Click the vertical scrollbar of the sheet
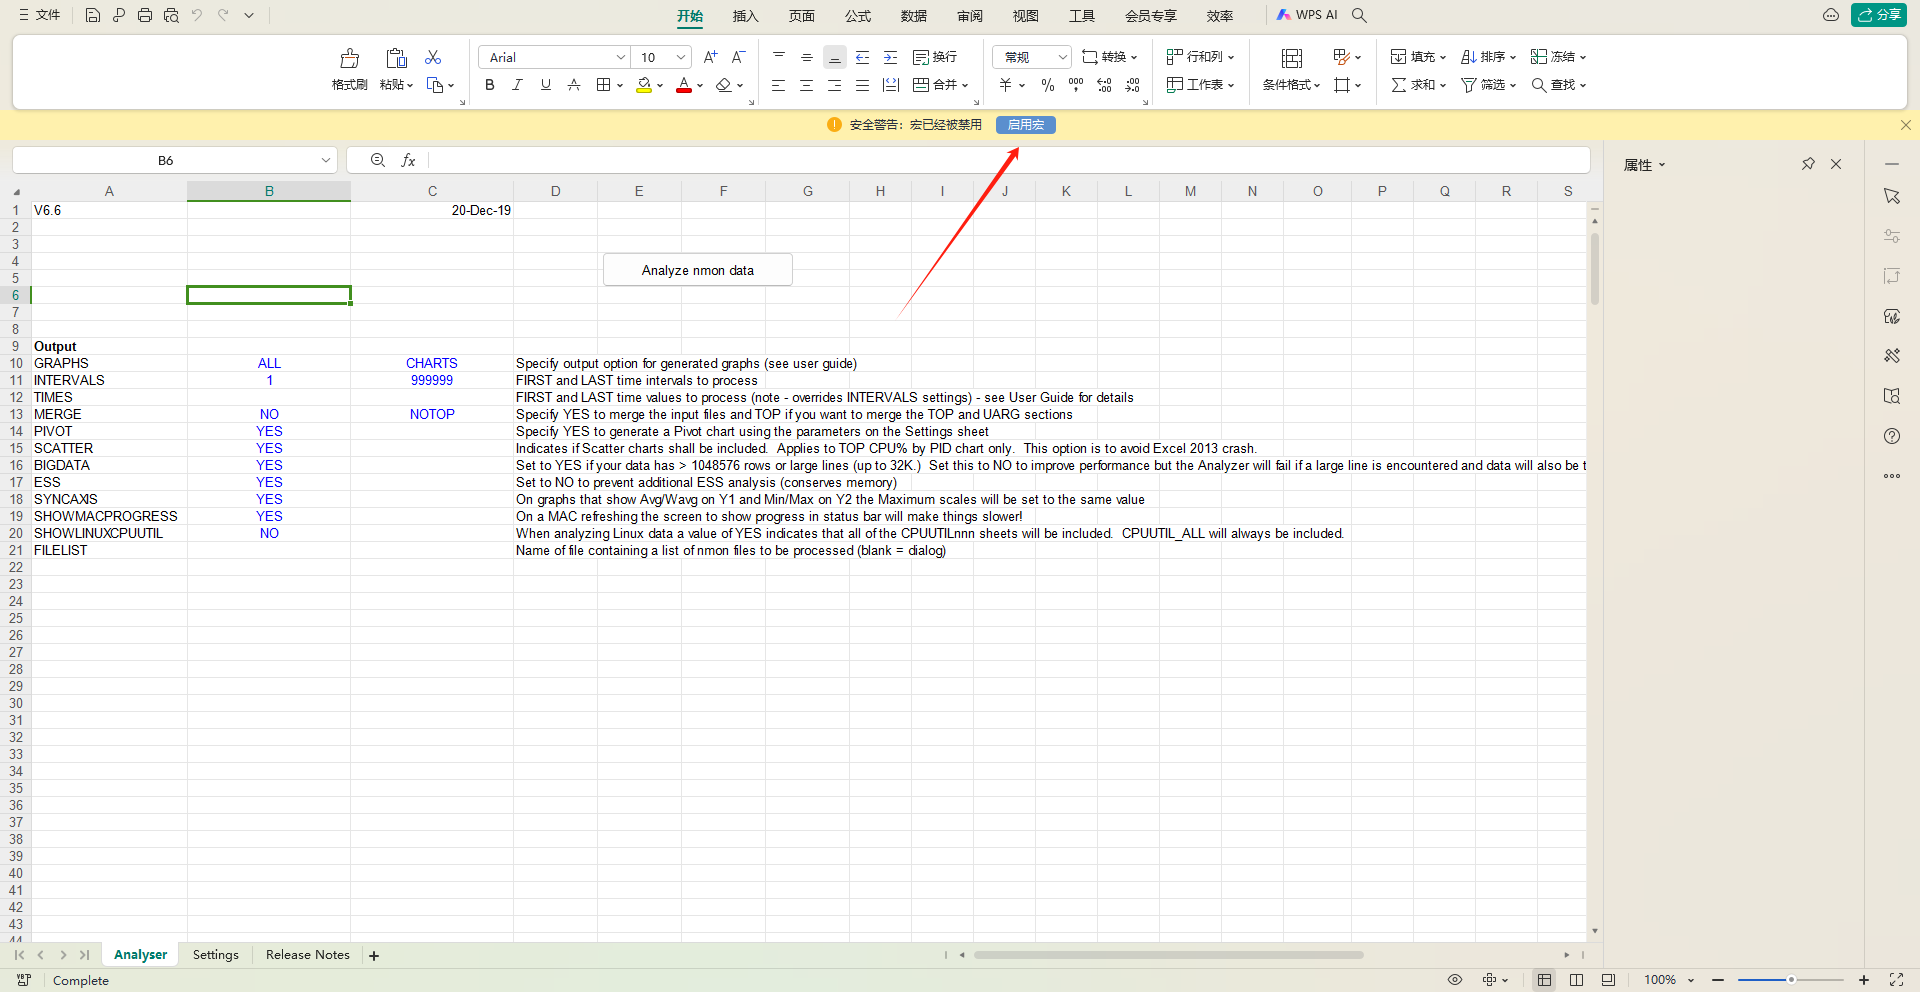 pos(1595,268)
